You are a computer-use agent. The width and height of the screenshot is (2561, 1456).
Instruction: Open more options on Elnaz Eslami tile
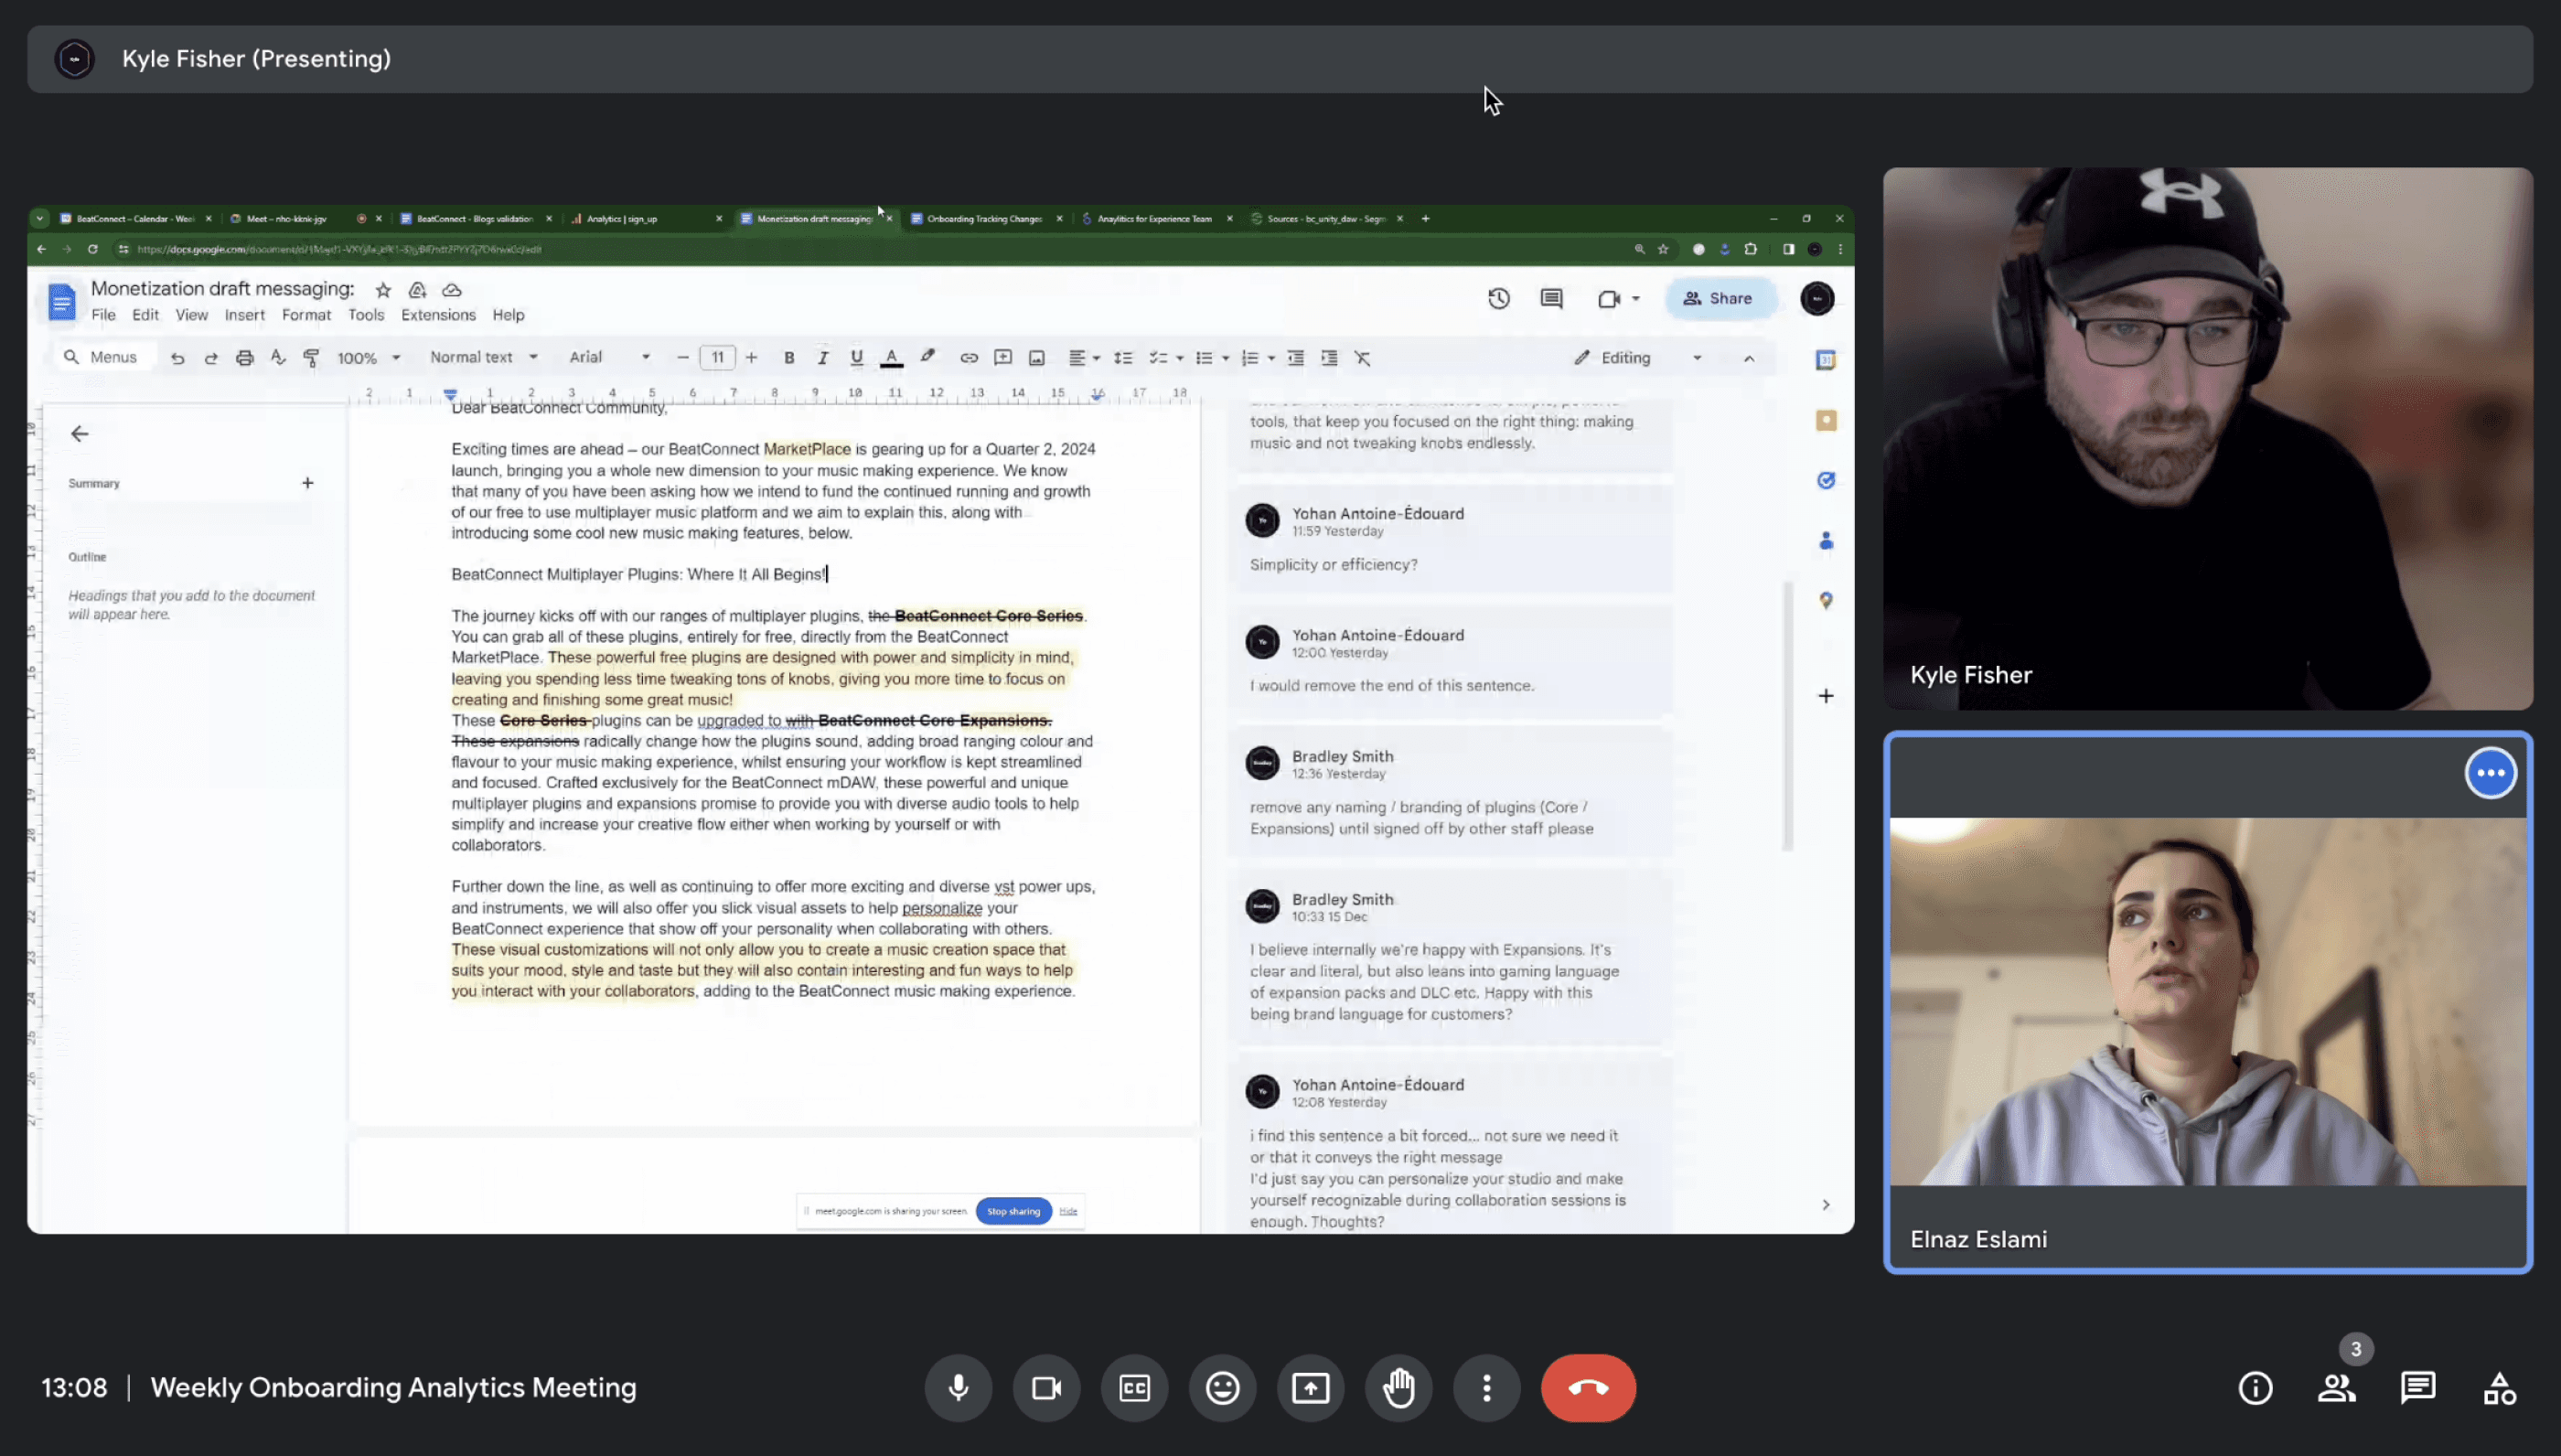2490,772
